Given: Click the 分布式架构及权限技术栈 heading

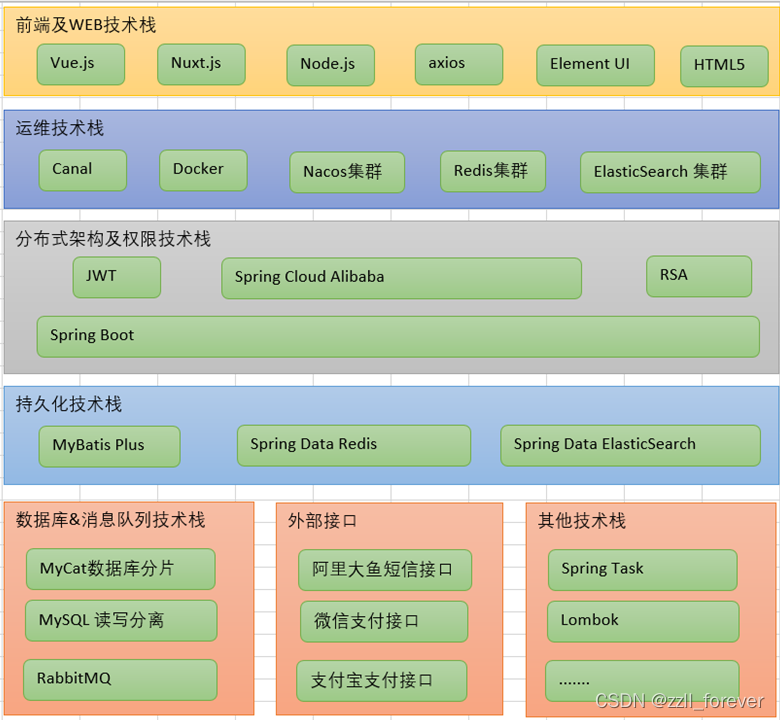Looking at the screenshot, I should (113, 239).
